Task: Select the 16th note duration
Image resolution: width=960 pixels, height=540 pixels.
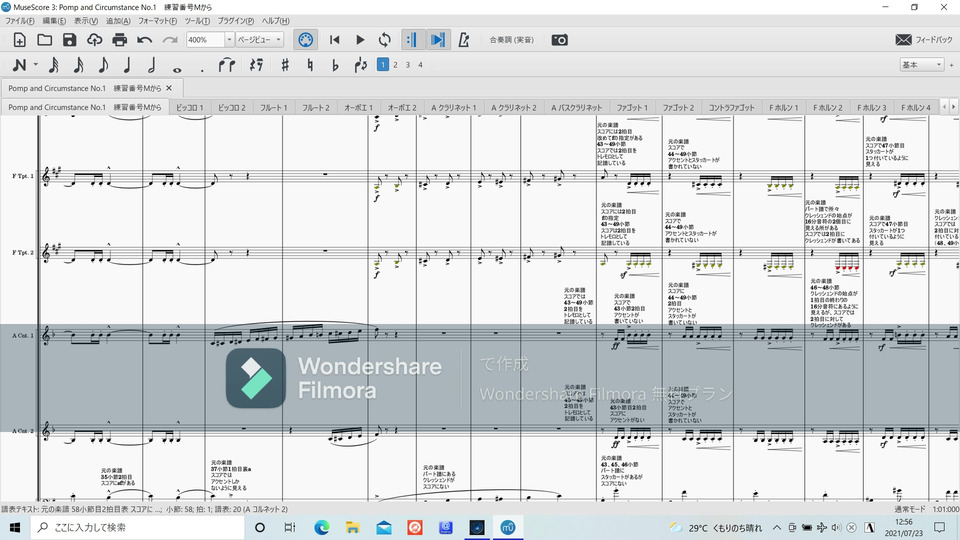Action: pyautogui.click(x=78, y=65)
